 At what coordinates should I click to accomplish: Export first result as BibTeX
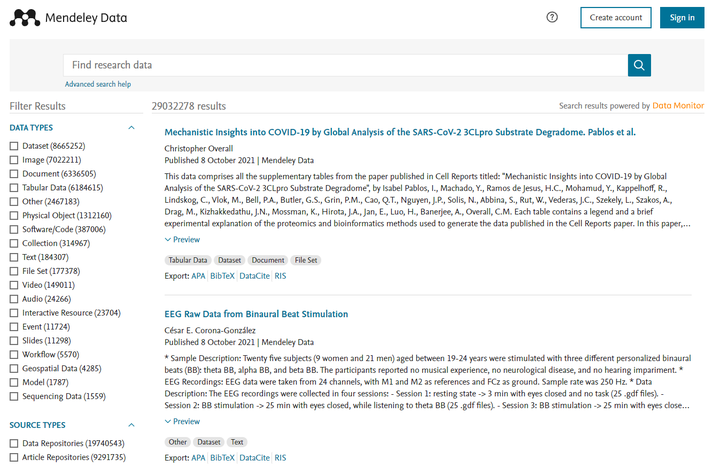click(222, 276)
